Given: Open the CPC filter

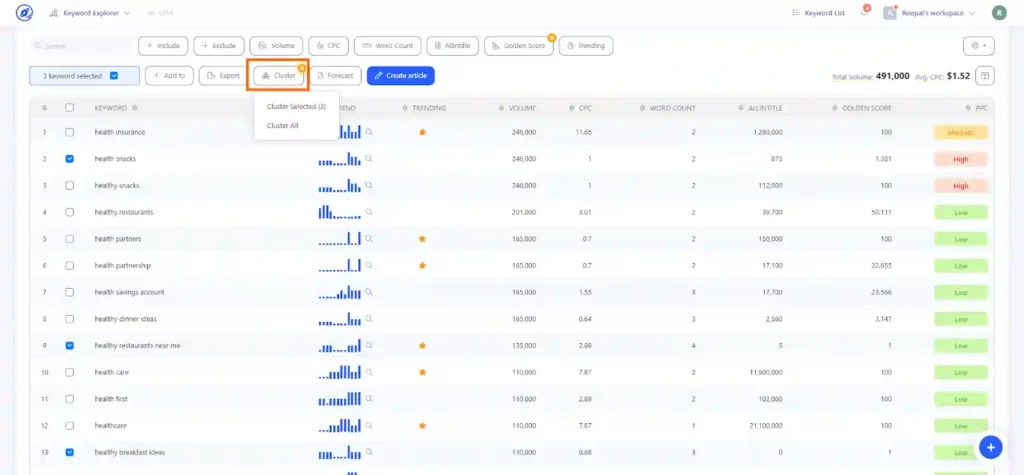Looking at the screenshot, I should [x=328, y=46].
